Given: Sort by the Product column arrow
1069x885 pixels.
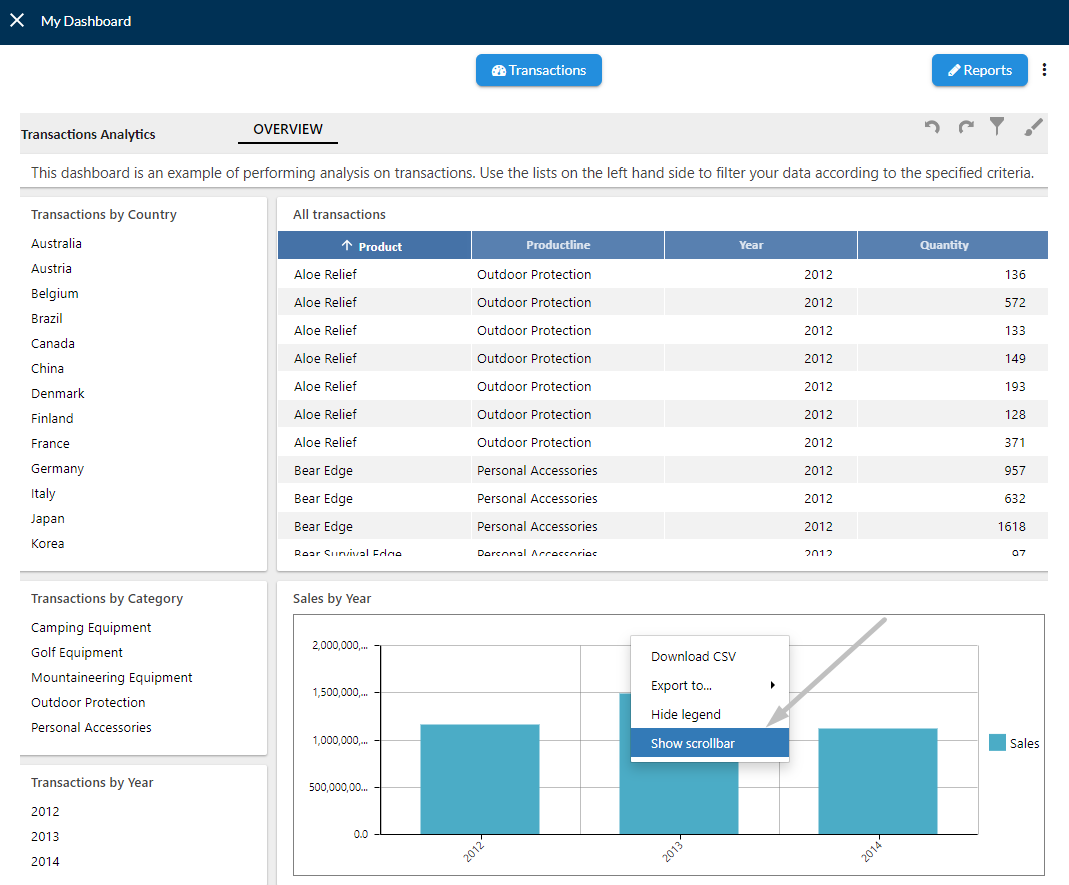Looking at the screenshot, I should pyautogui.click(x=346, y=245).
